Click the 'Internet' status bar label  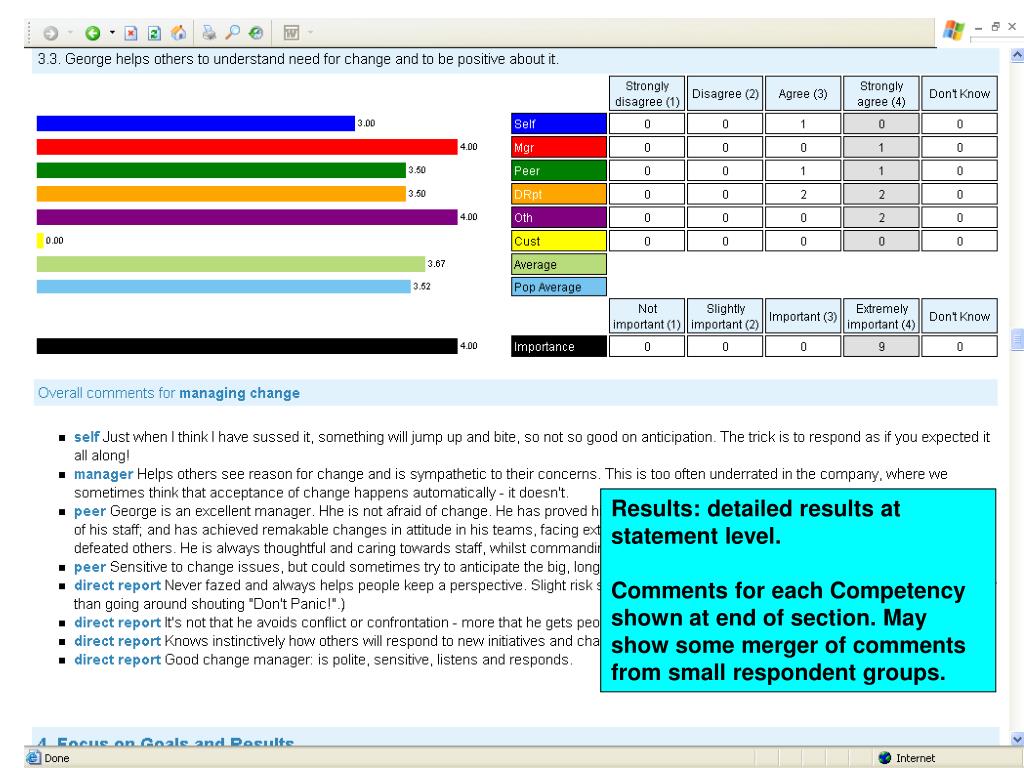pyautogui.click(x=915, y=758)
